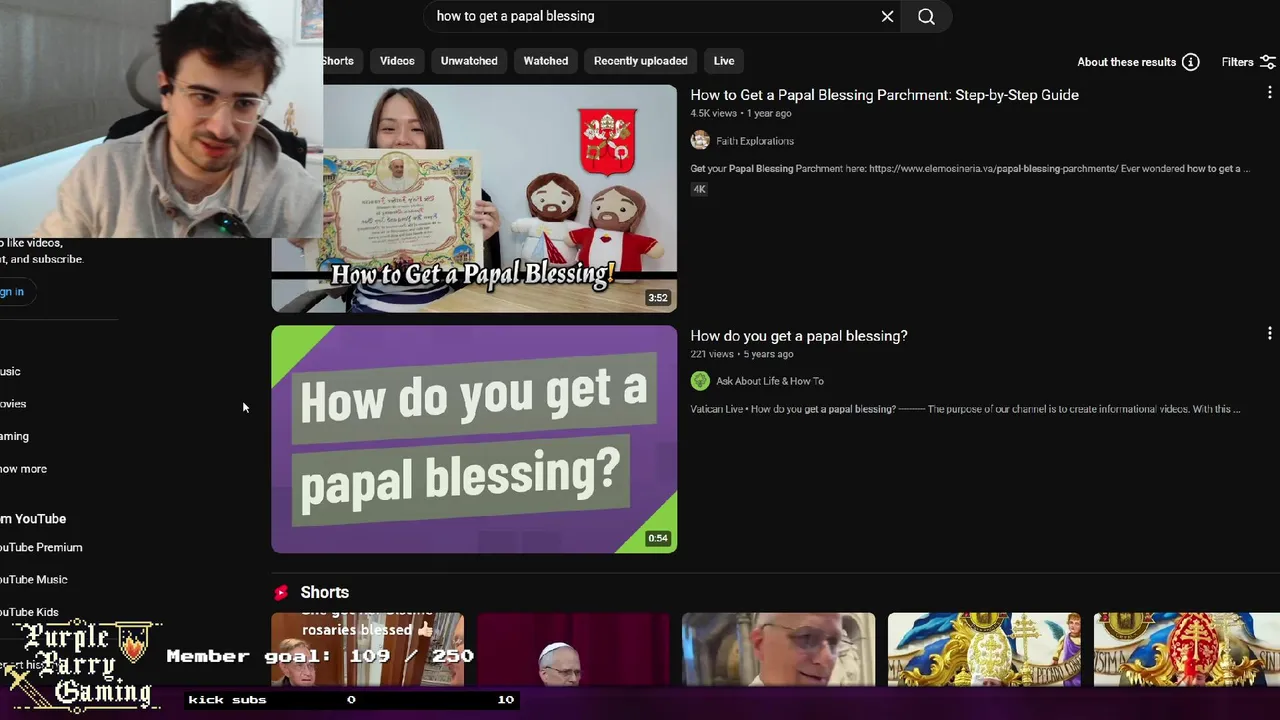Click the 0:54 duration badge
The height and width of the screenshot is (720, 1280).
click(x=657, y=538)
